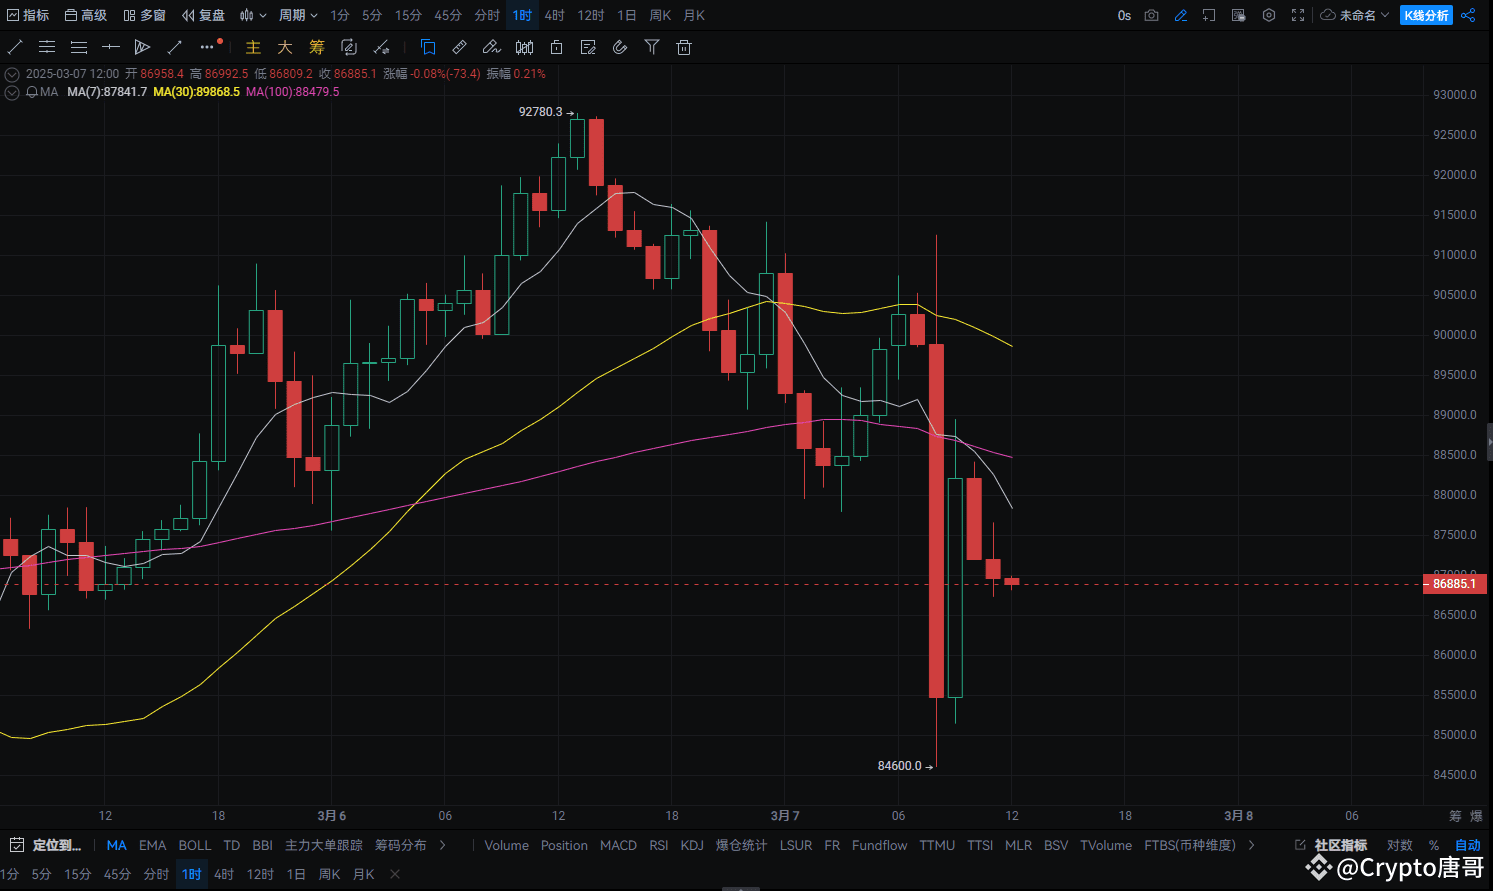
Task: Select the horizontal price line tool
Action: click(111, 47)
